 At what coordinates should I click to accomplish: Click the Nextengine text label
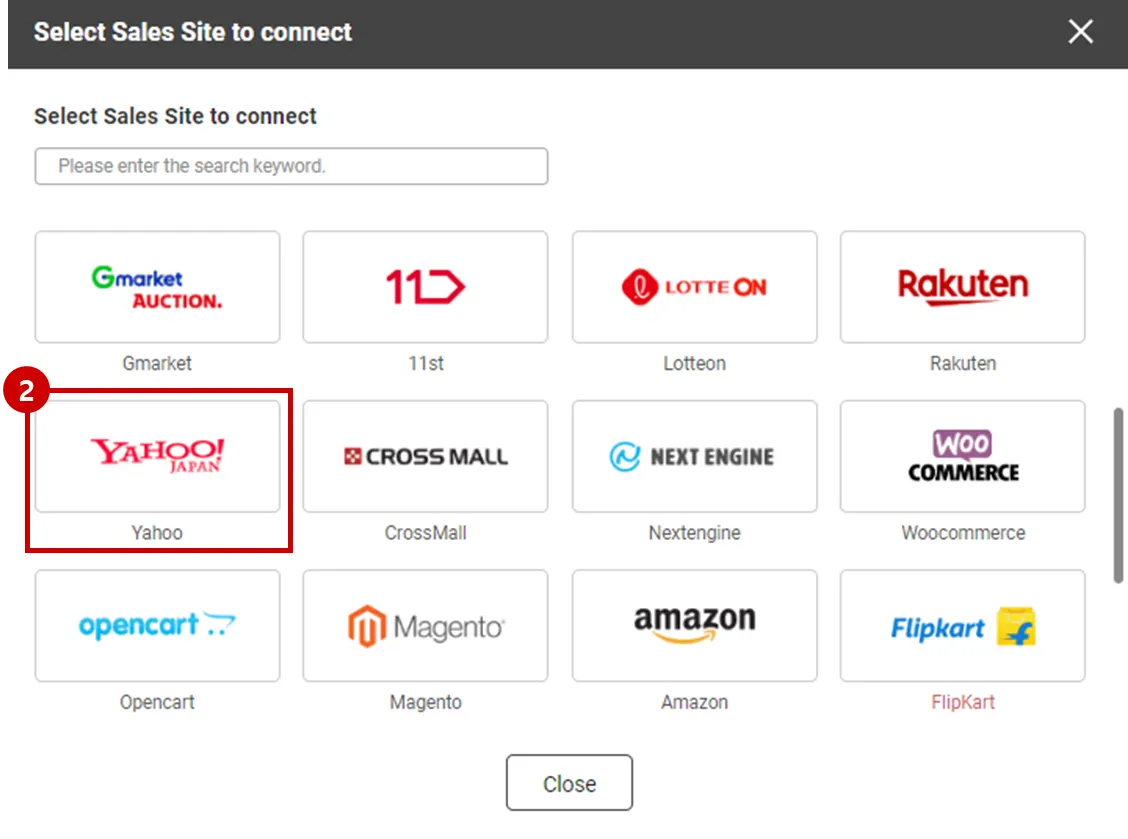coord(694,533)
